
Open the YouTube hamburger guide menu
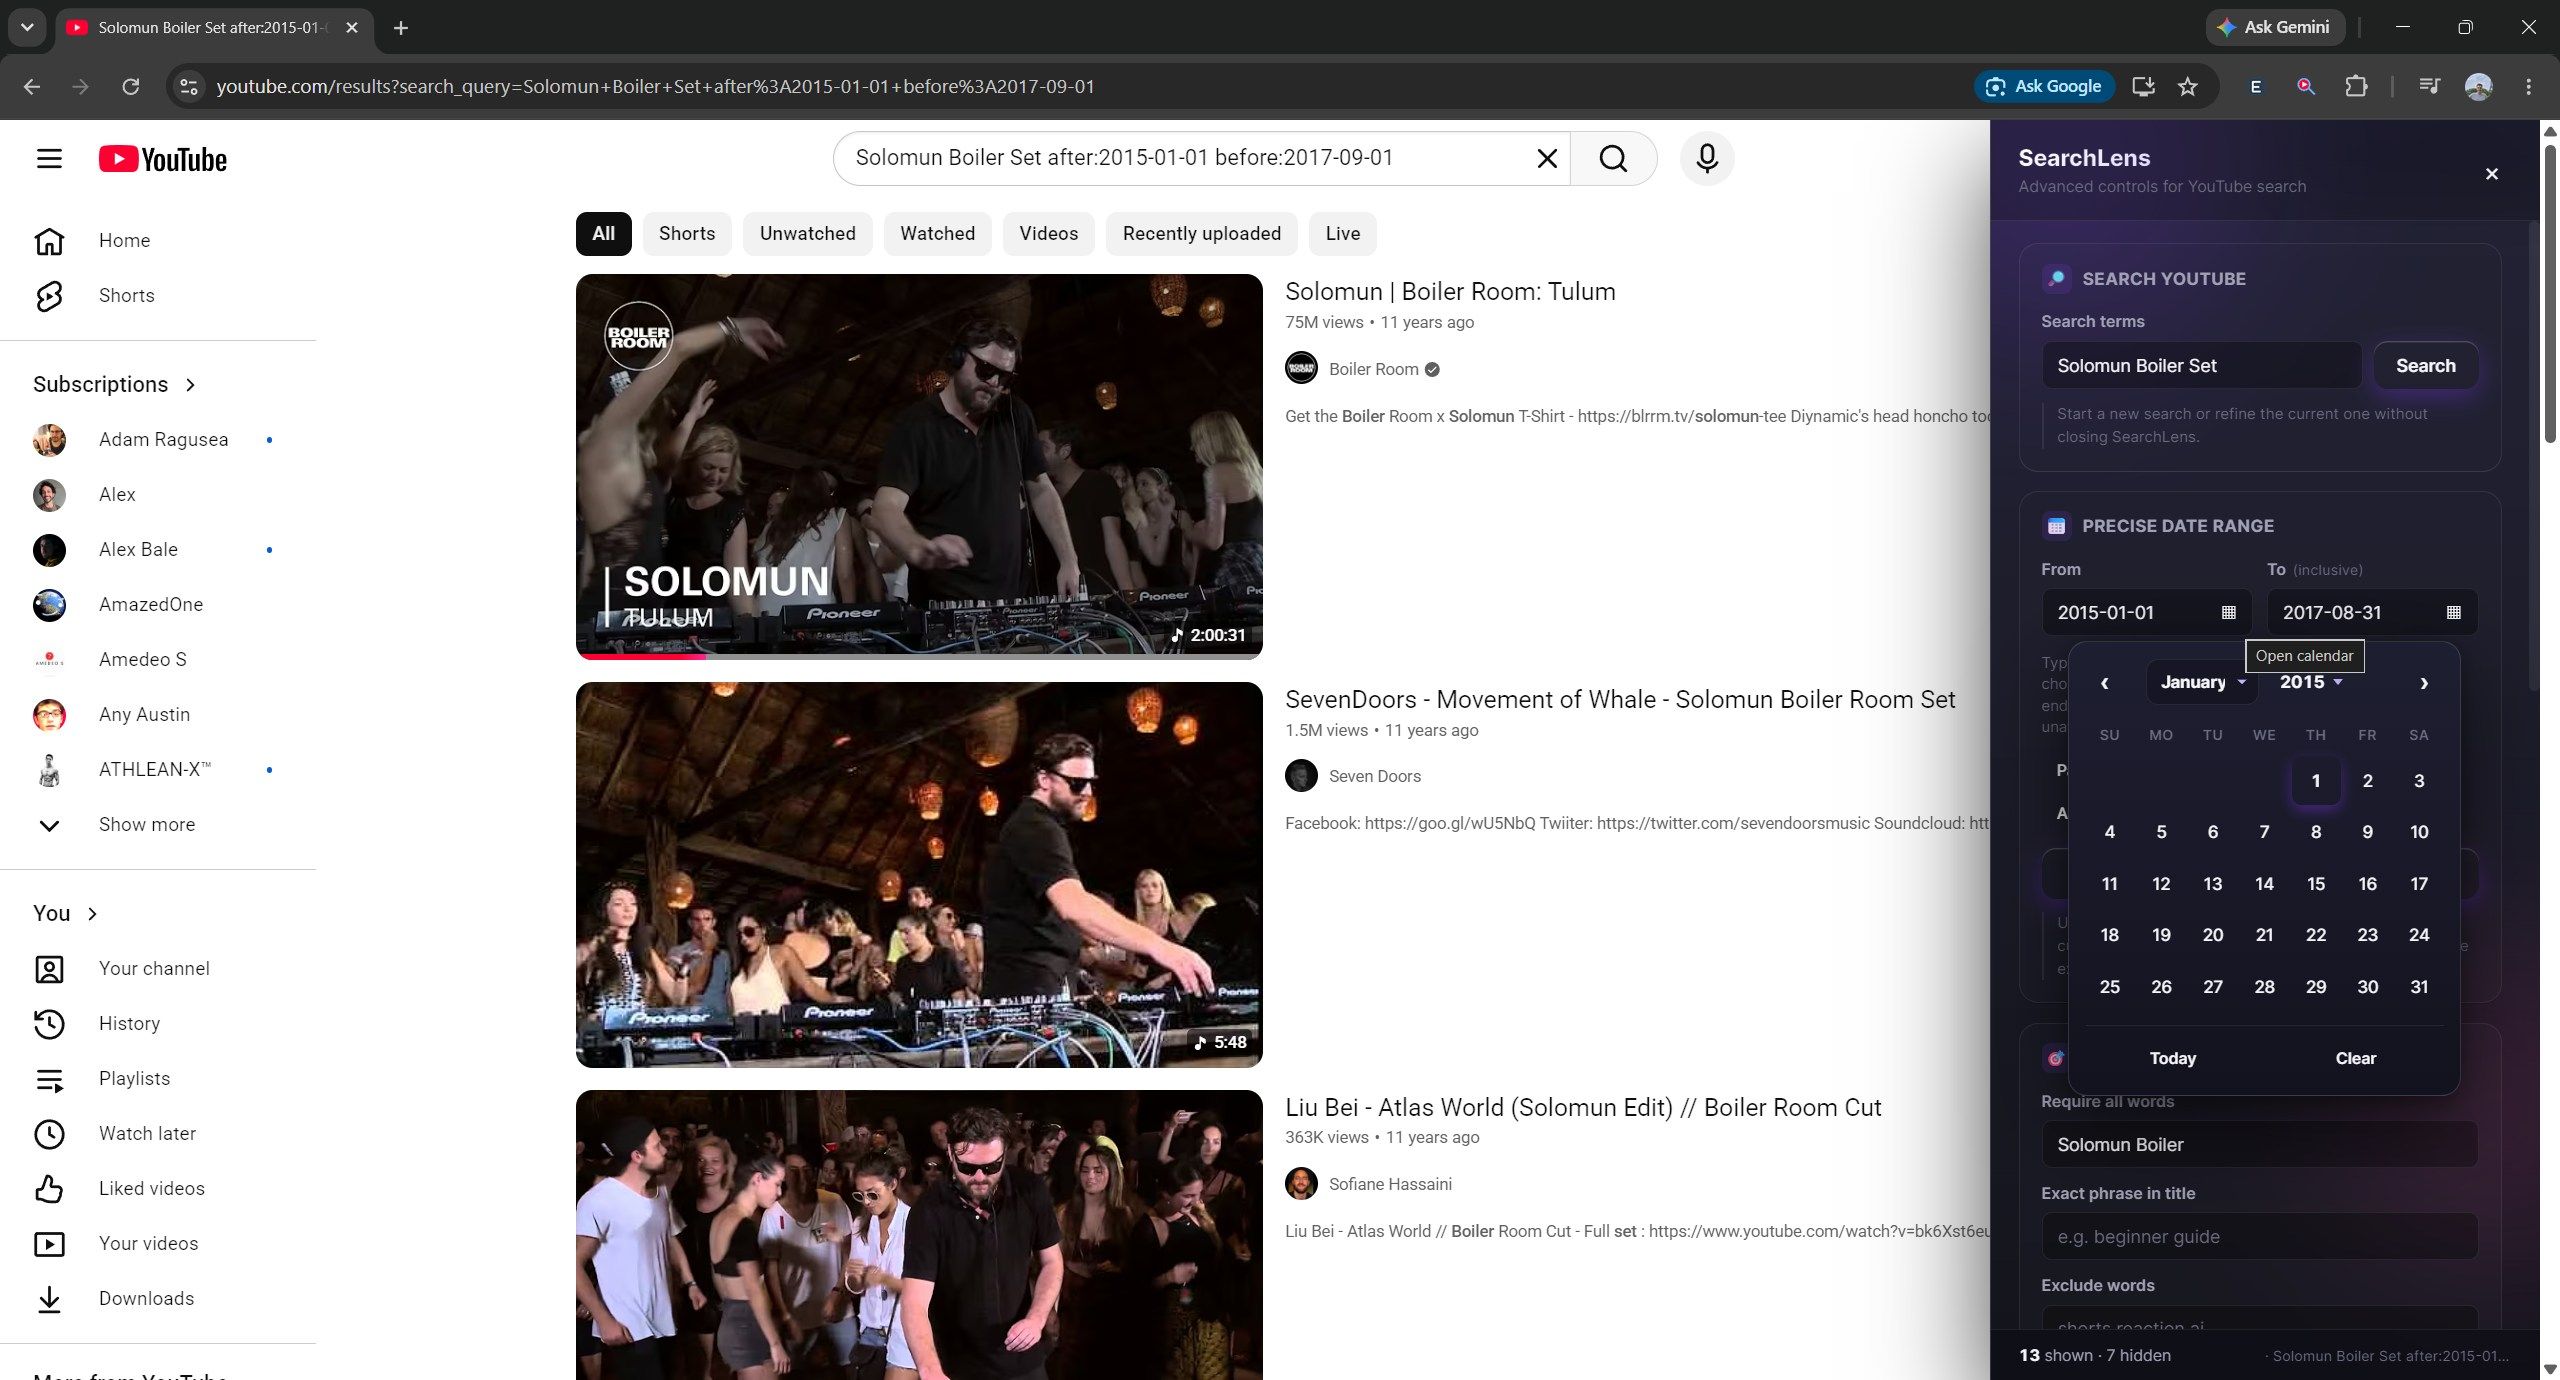(x=49, y=158)
